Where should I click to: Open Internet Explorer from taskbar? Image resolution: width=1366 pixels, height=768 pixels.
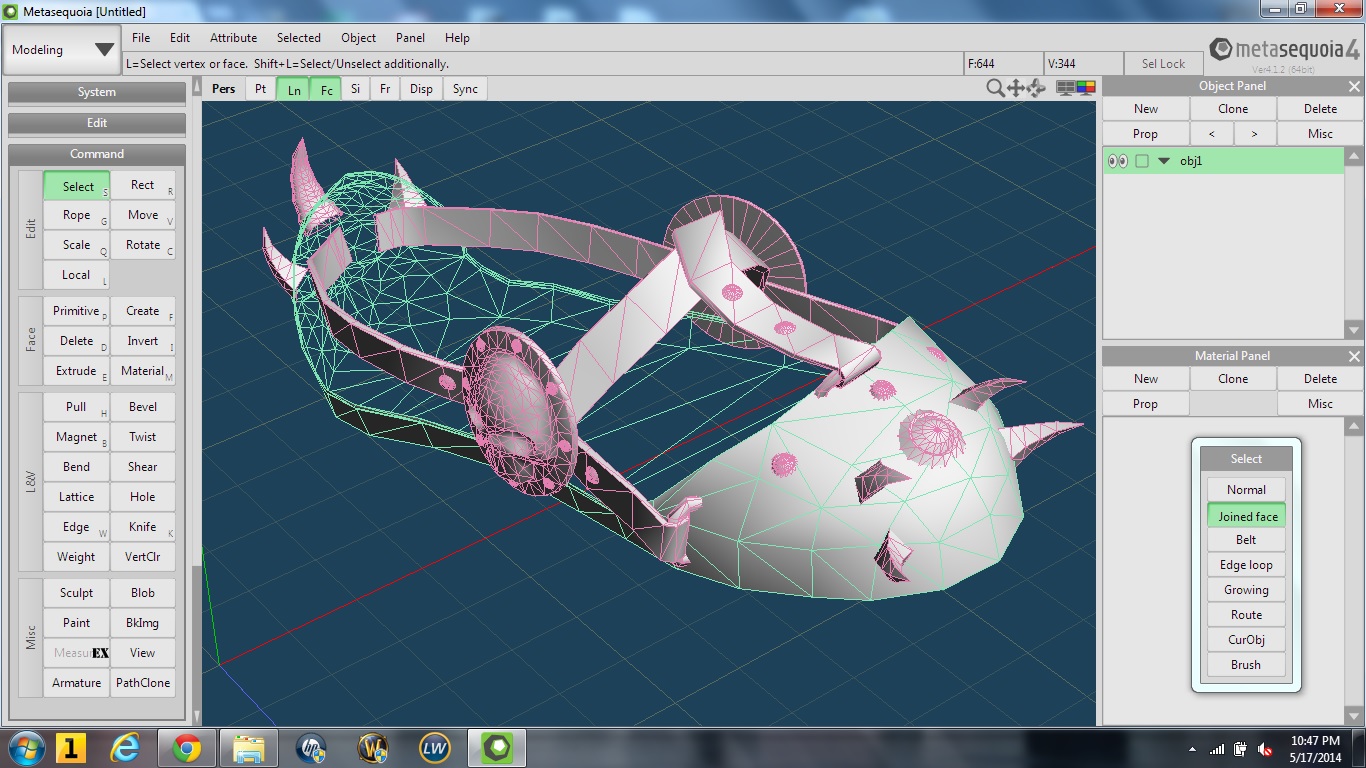[x=125, y=748]
